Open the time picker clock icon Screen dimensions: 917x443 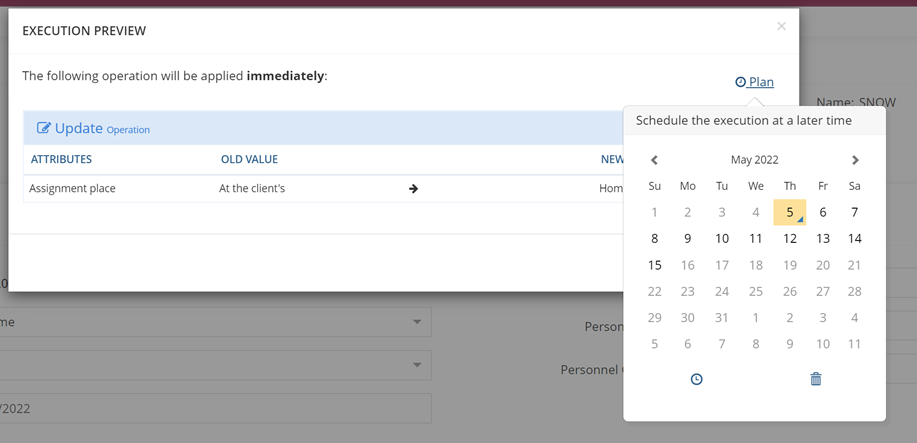tap(697, 379)
